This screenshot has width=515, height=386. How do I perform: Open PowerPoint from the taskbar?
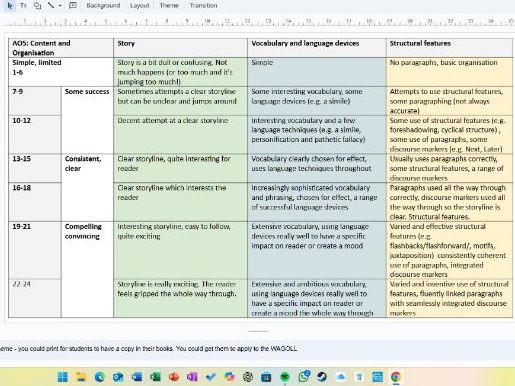(174, 377)
